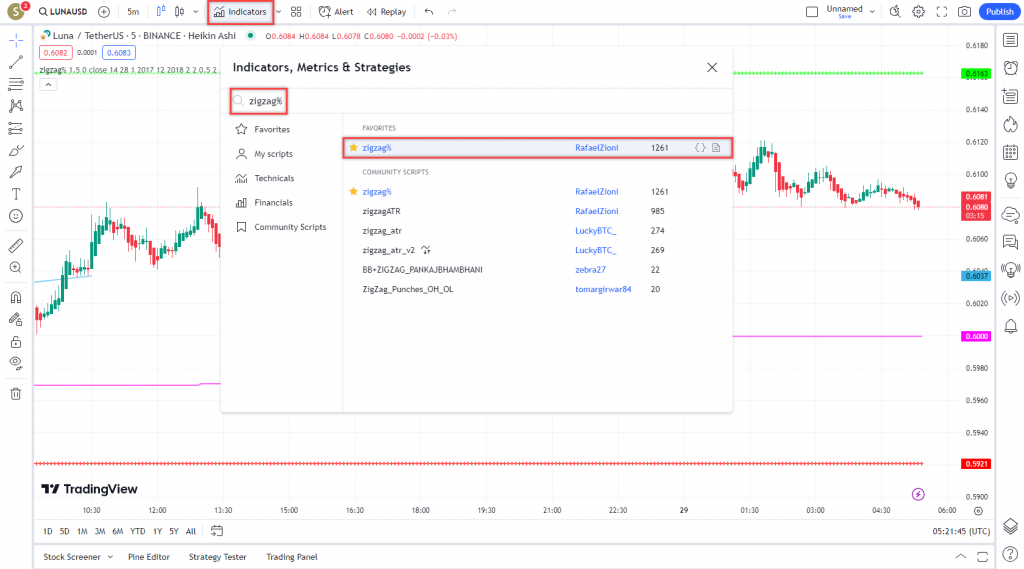Take a chart snapshot with camera
Viewport: 1024px width, 569px height.
pos(965,12)
